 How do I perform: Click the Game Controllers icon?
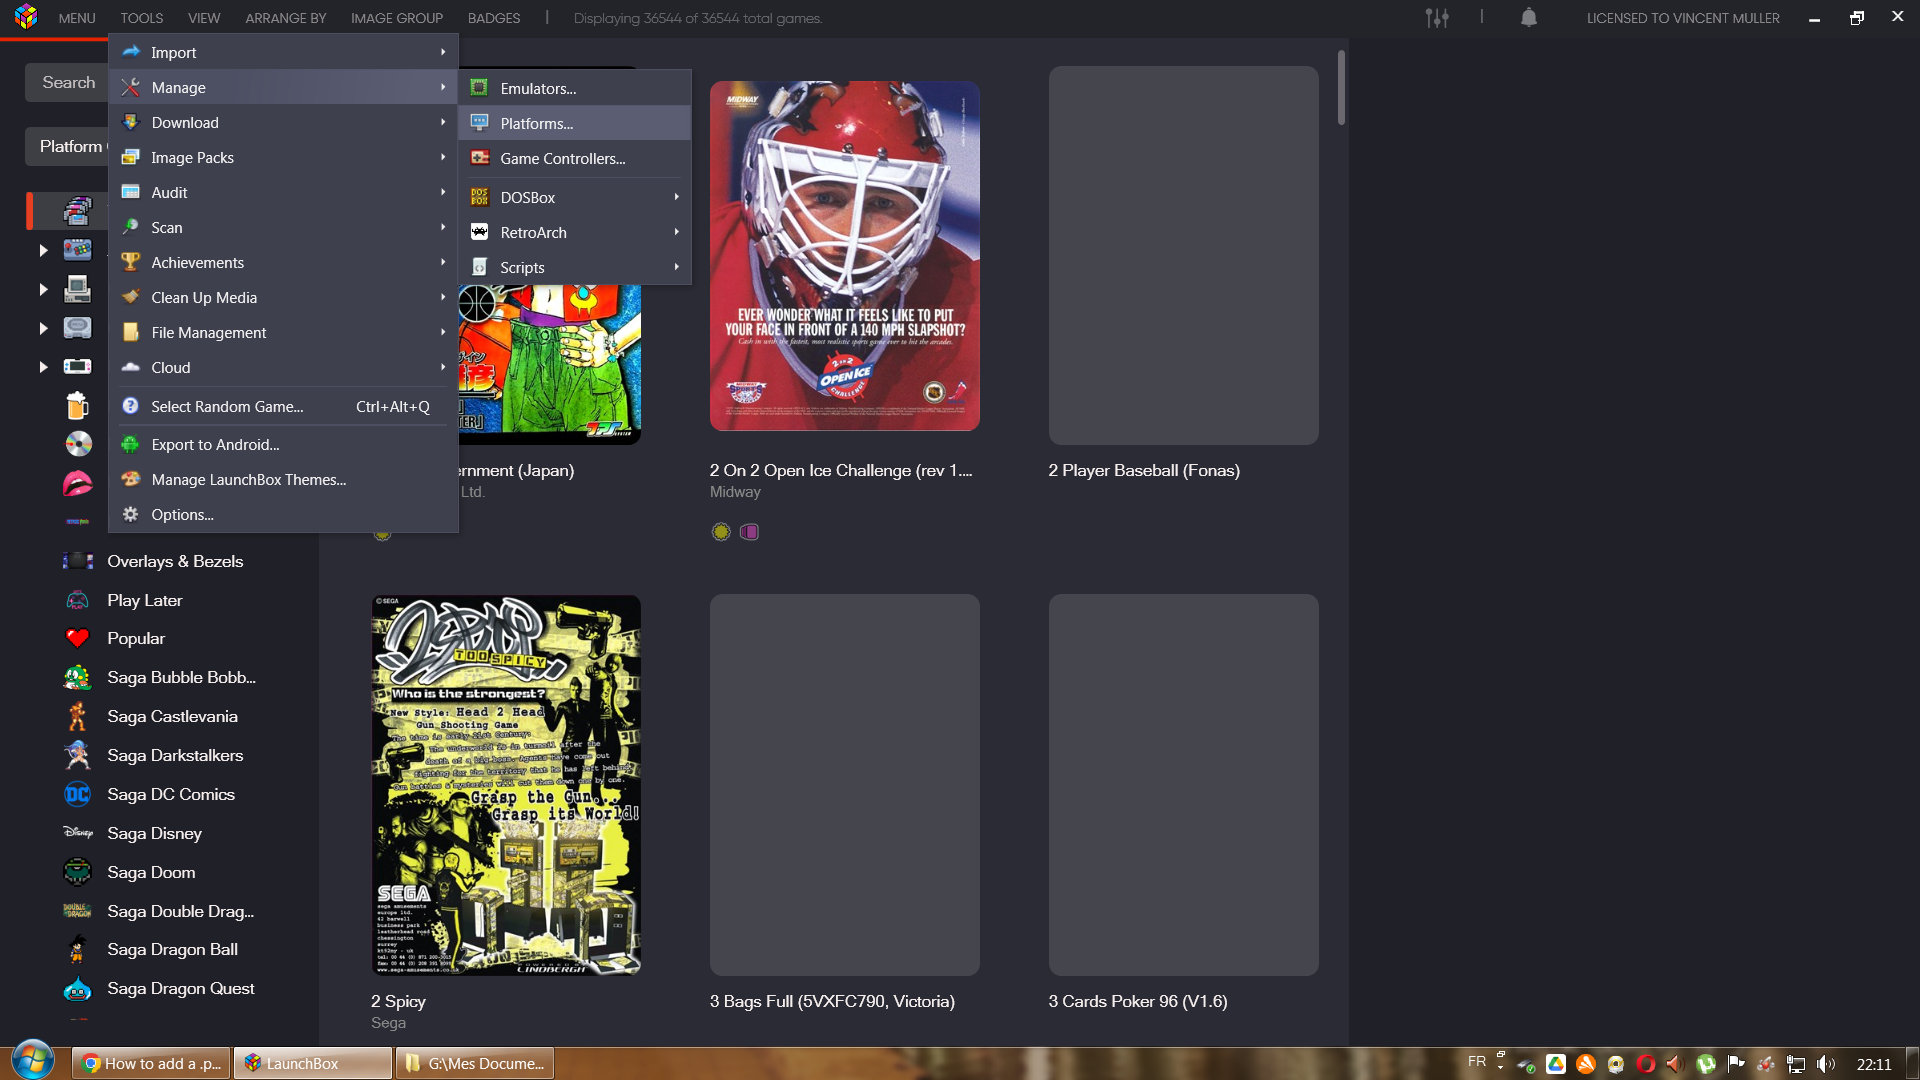coord(480,158)
